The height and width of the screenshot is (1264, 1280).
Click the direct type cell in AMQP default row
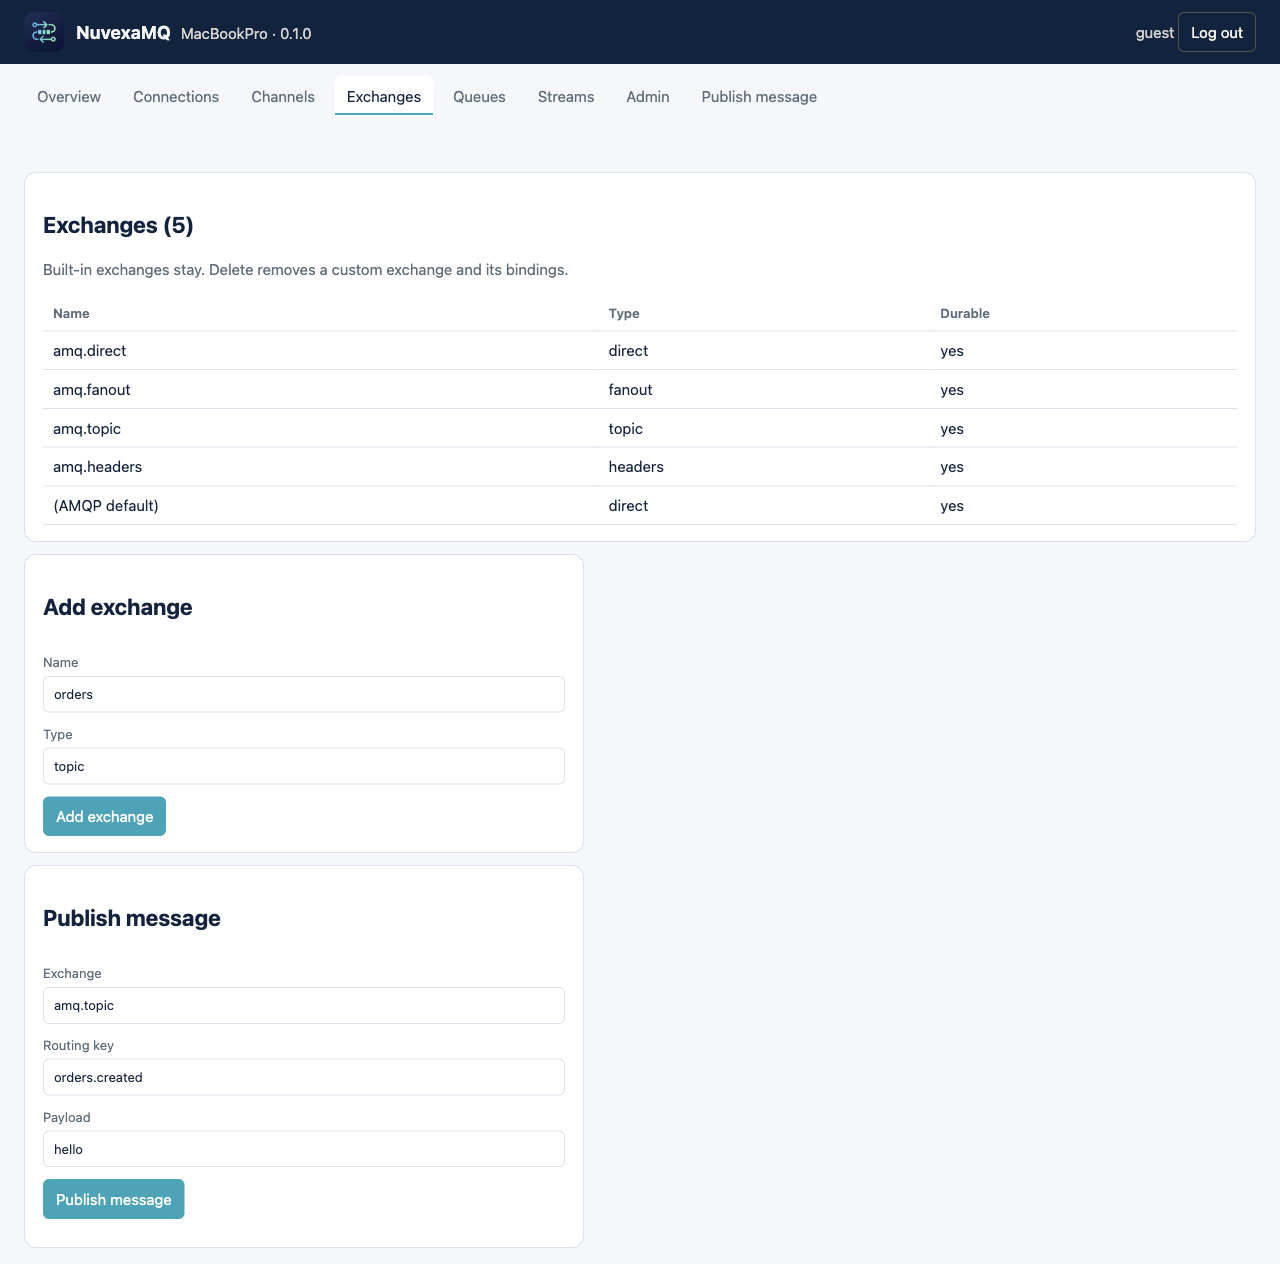pos(628,506)
